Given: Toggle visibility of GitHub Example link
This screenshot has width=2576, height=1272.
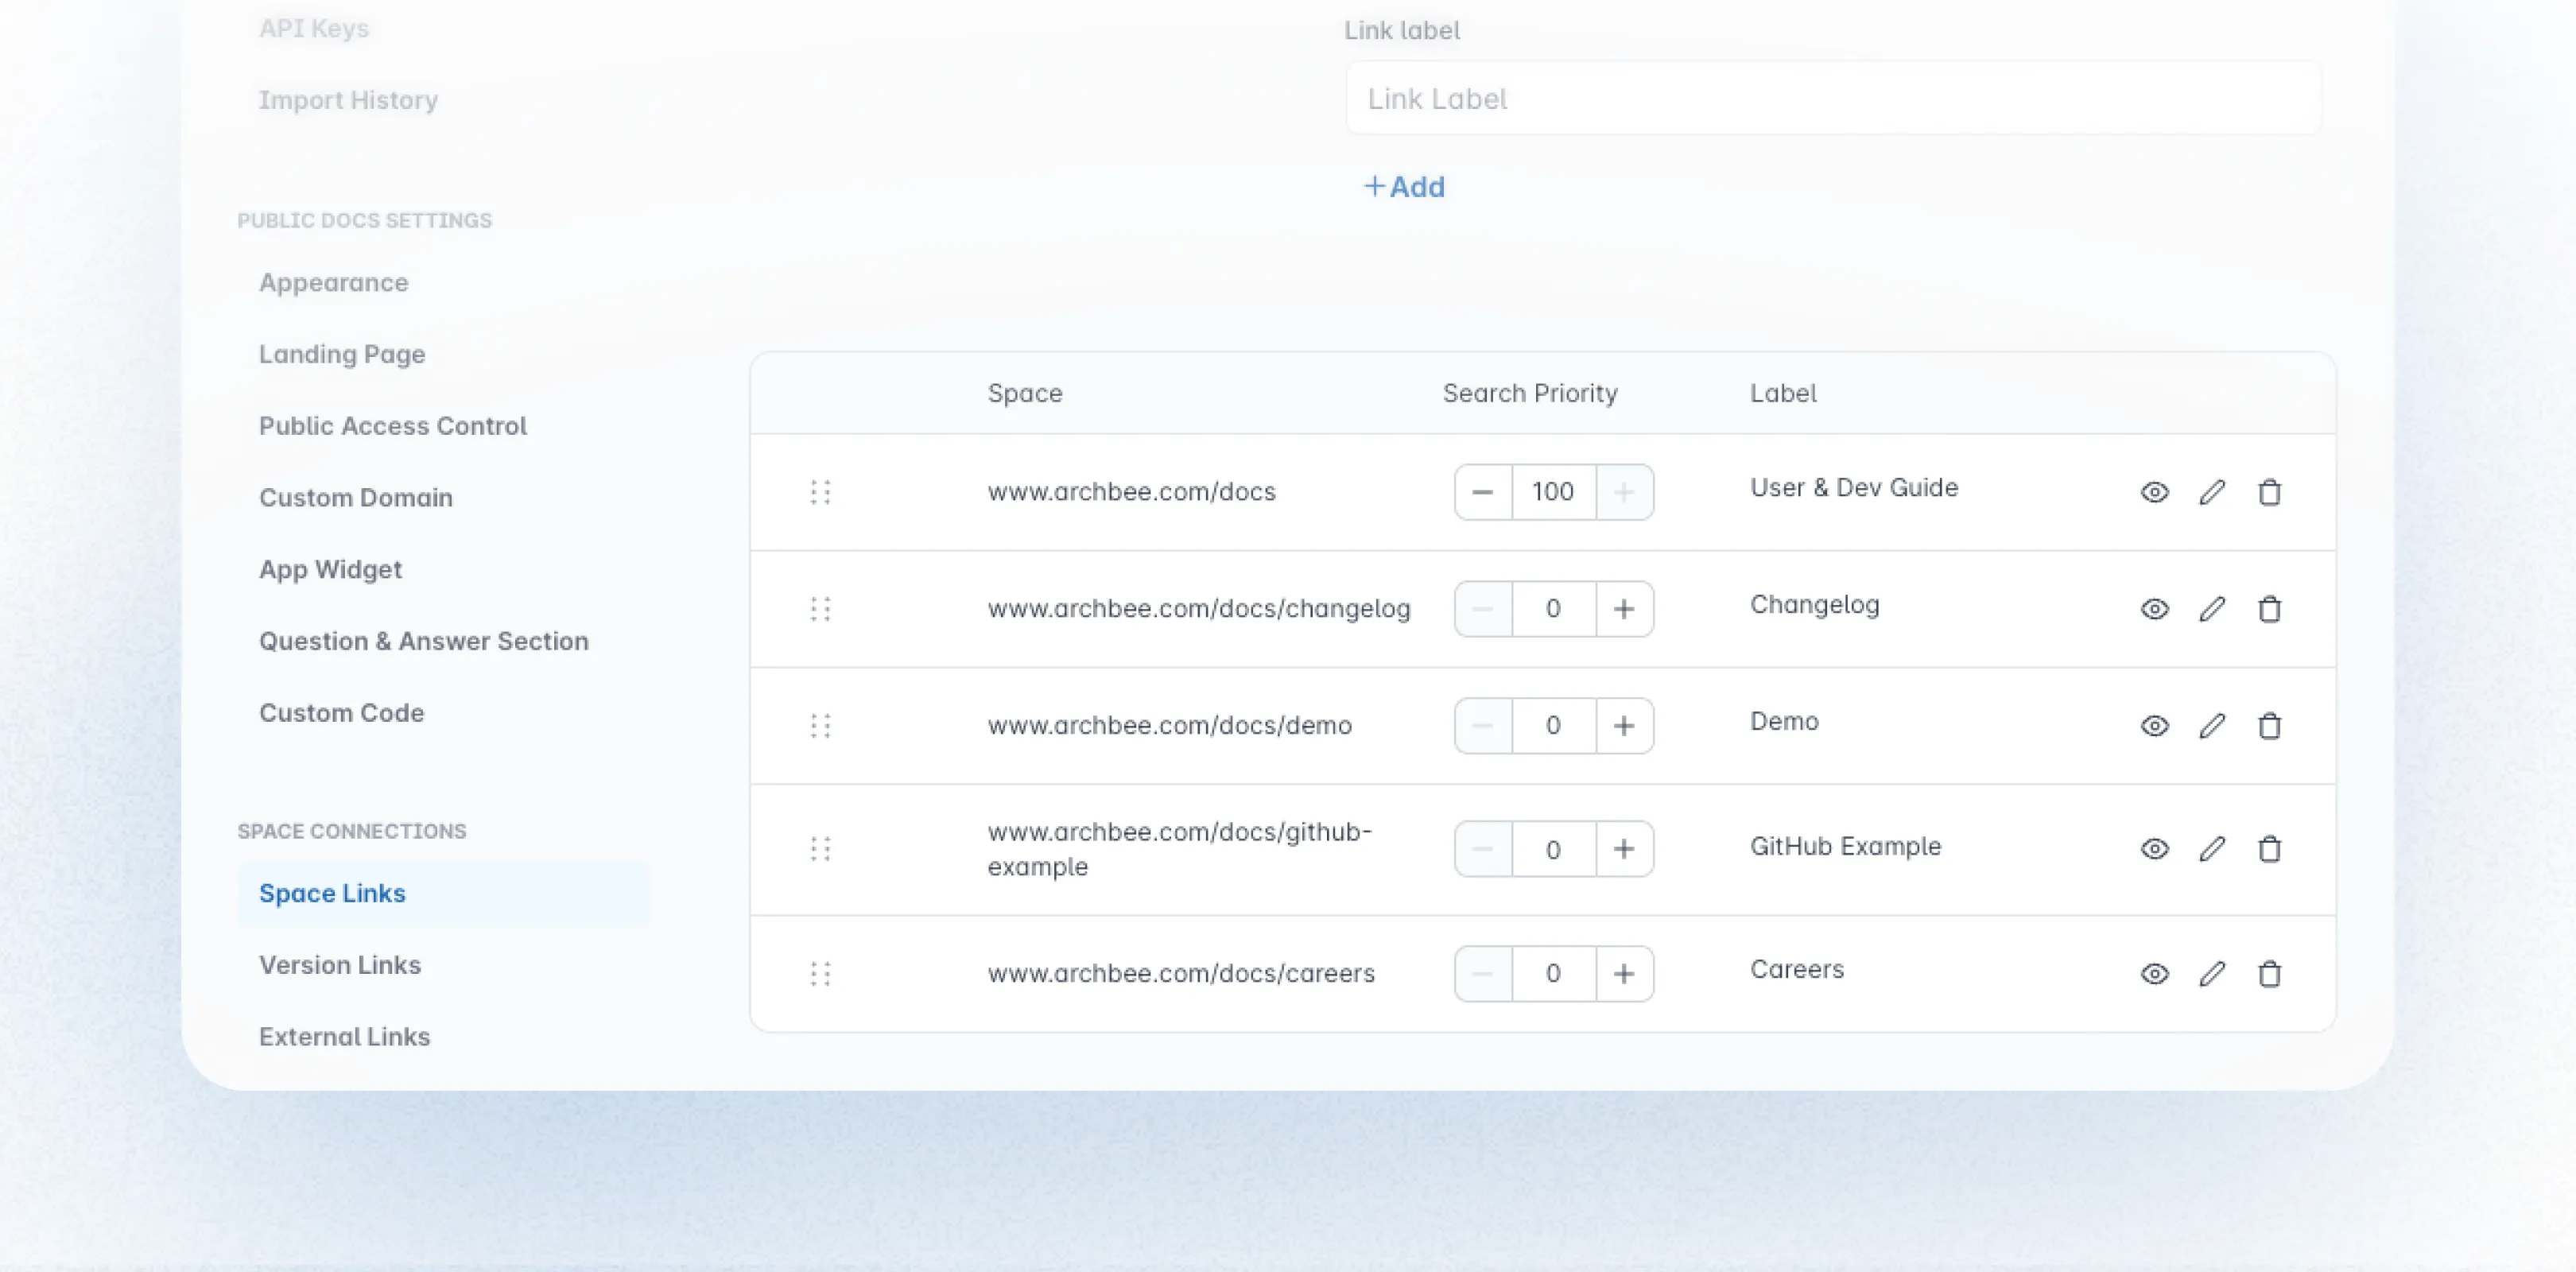Looking at the screenshot, I should click(x=2154, y=849).
